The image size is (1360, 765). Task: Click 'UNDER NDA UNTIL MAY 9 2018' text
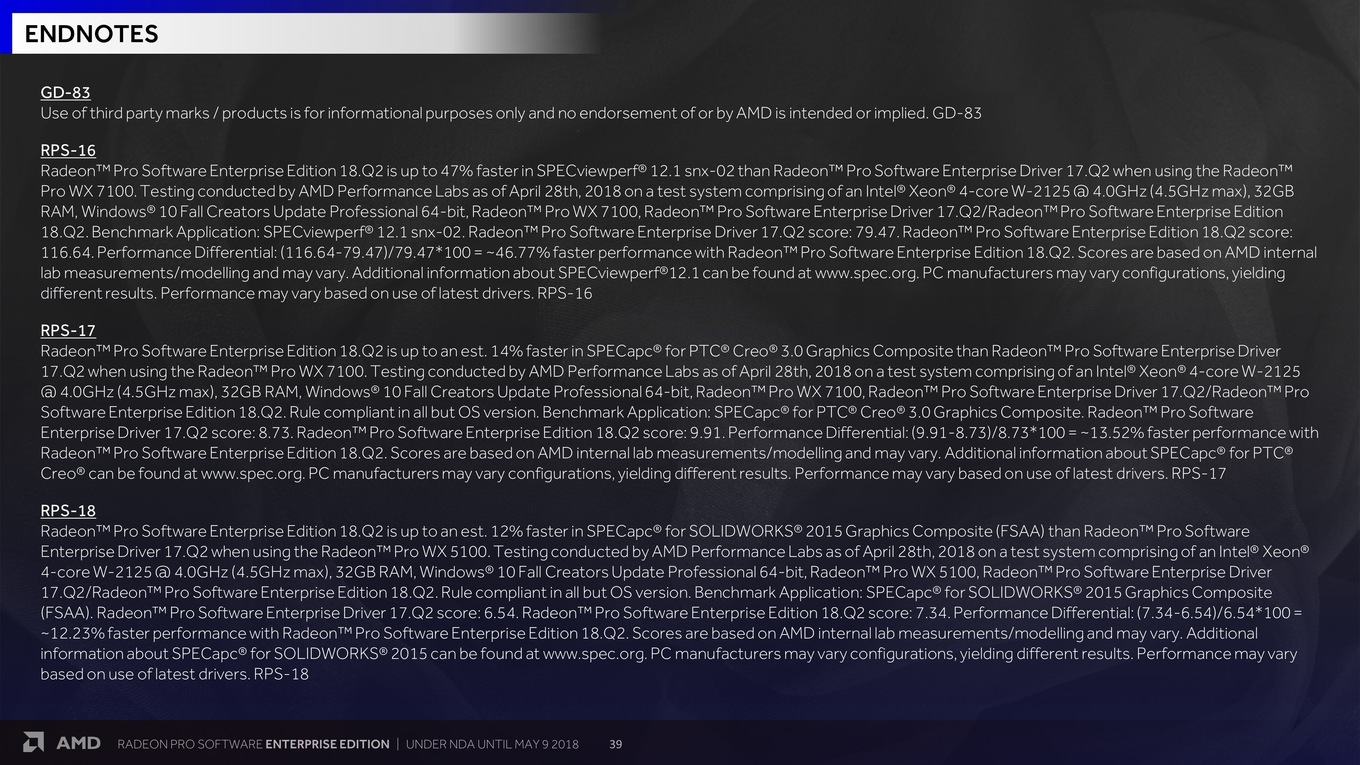492,744
